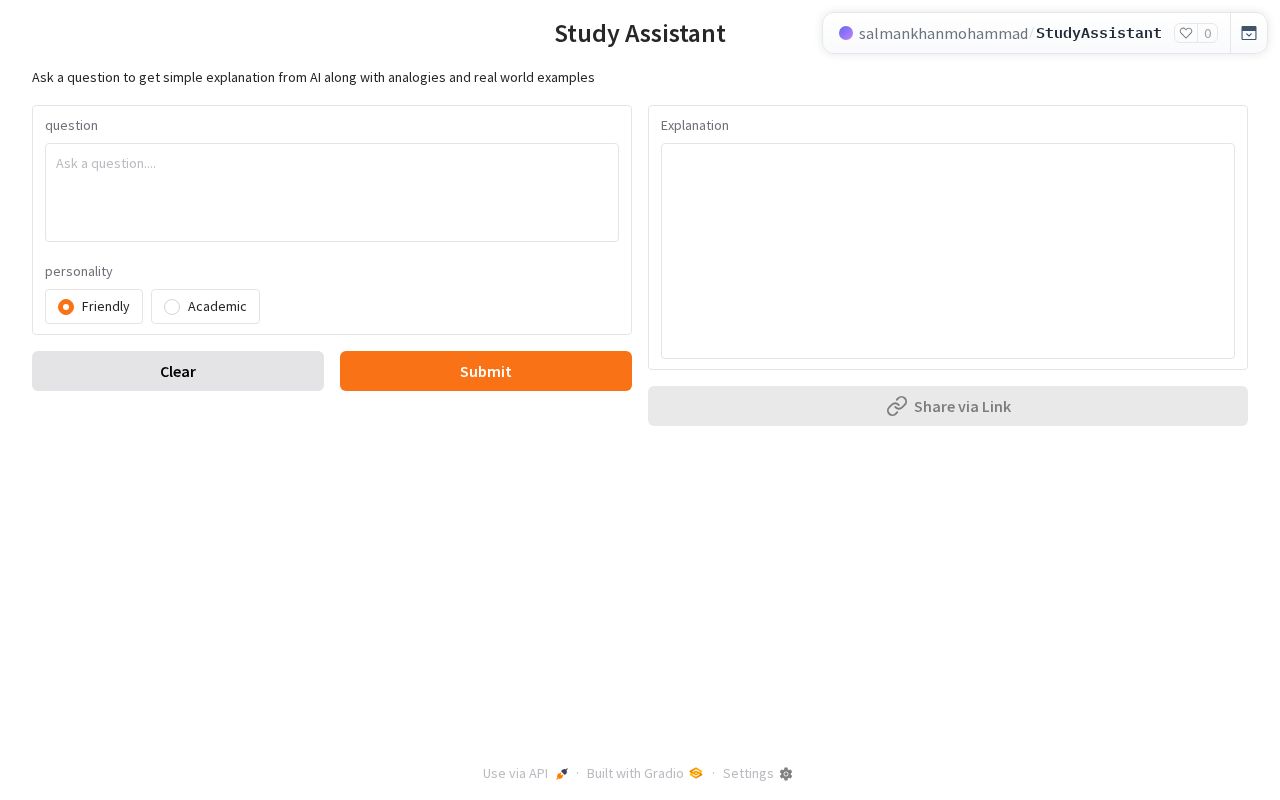Click the heart like icon
This screenshot has height=800, width=1280.
tap(1186, 33)
